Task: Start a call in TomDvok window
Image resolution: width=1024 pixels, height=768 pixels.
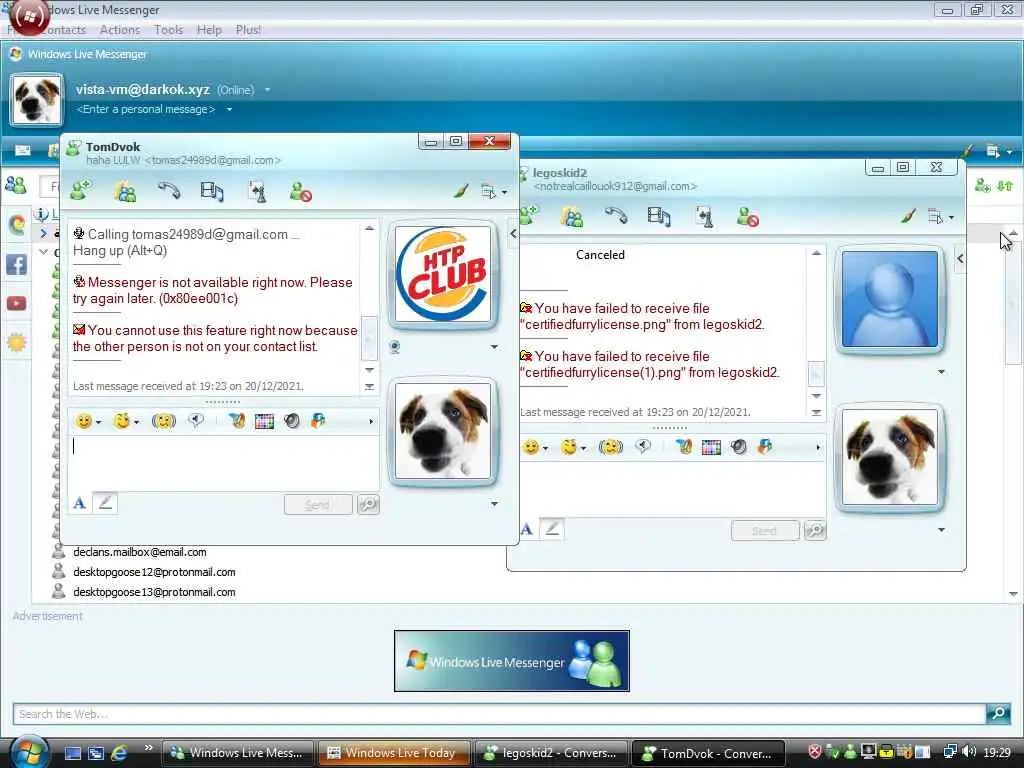Action: coord(168,191)
